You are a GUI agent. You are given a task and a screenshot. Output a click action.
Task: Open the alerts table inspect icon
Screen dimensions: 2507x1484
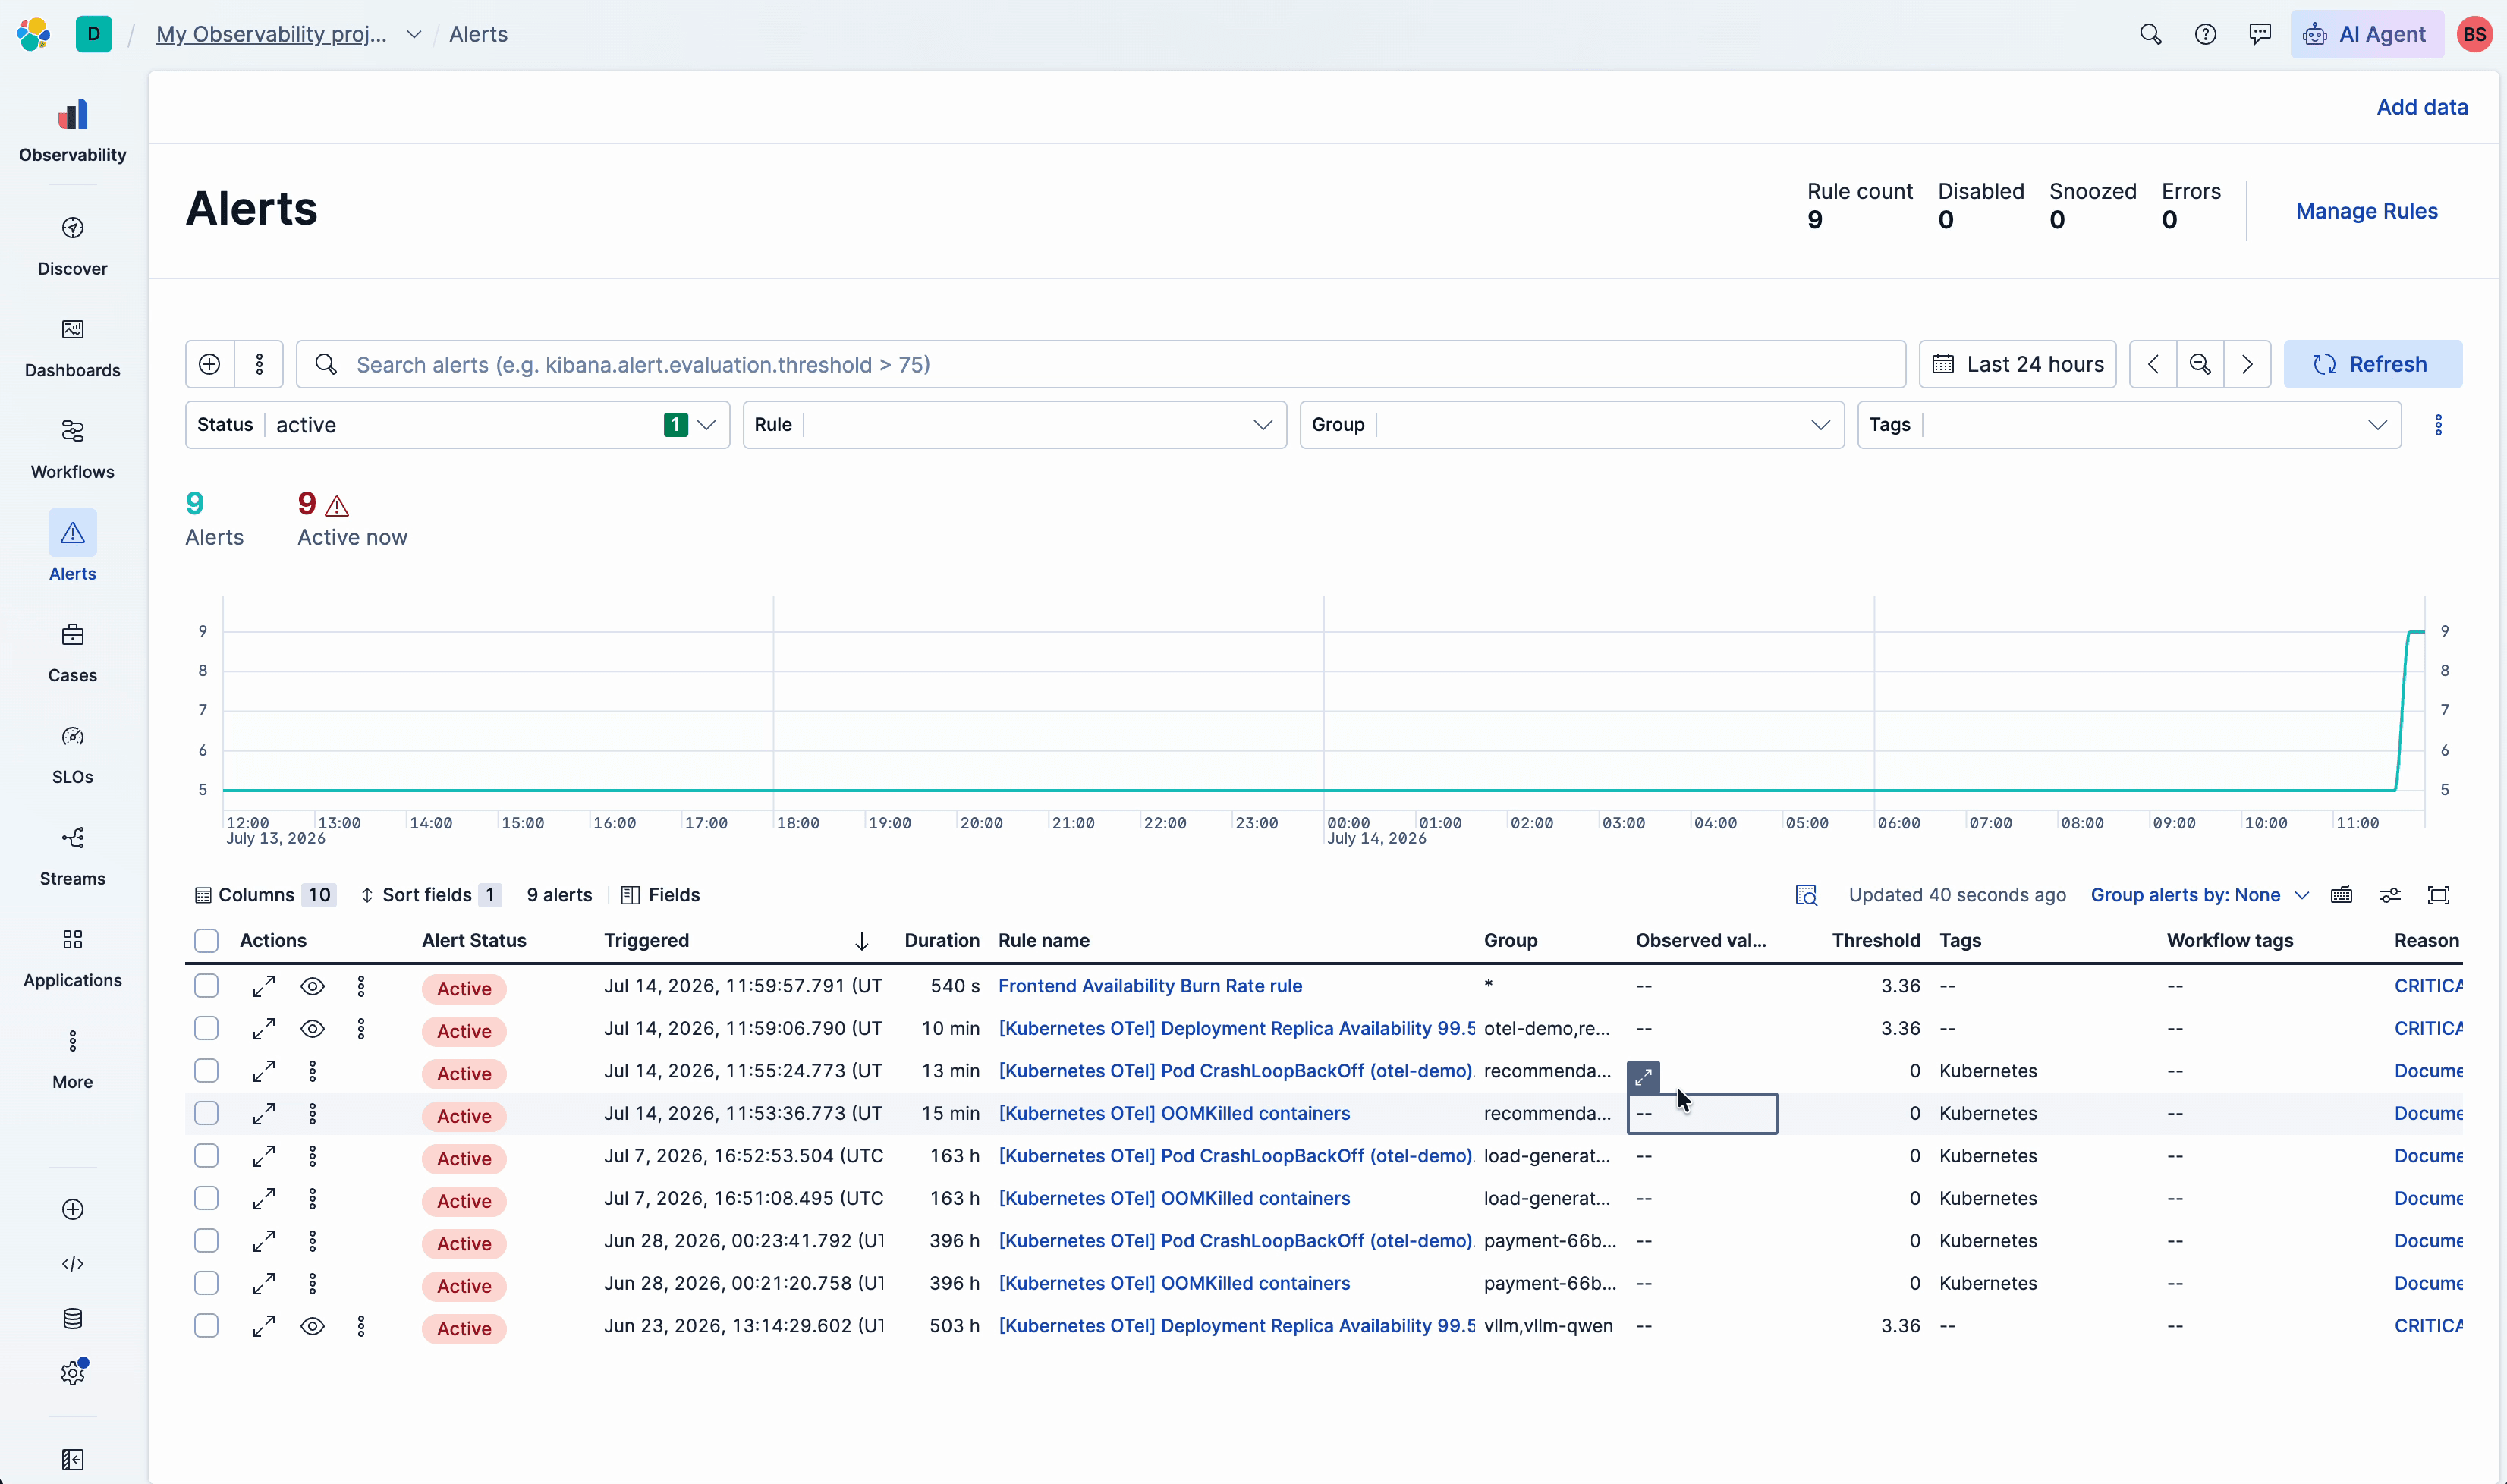1806,895
